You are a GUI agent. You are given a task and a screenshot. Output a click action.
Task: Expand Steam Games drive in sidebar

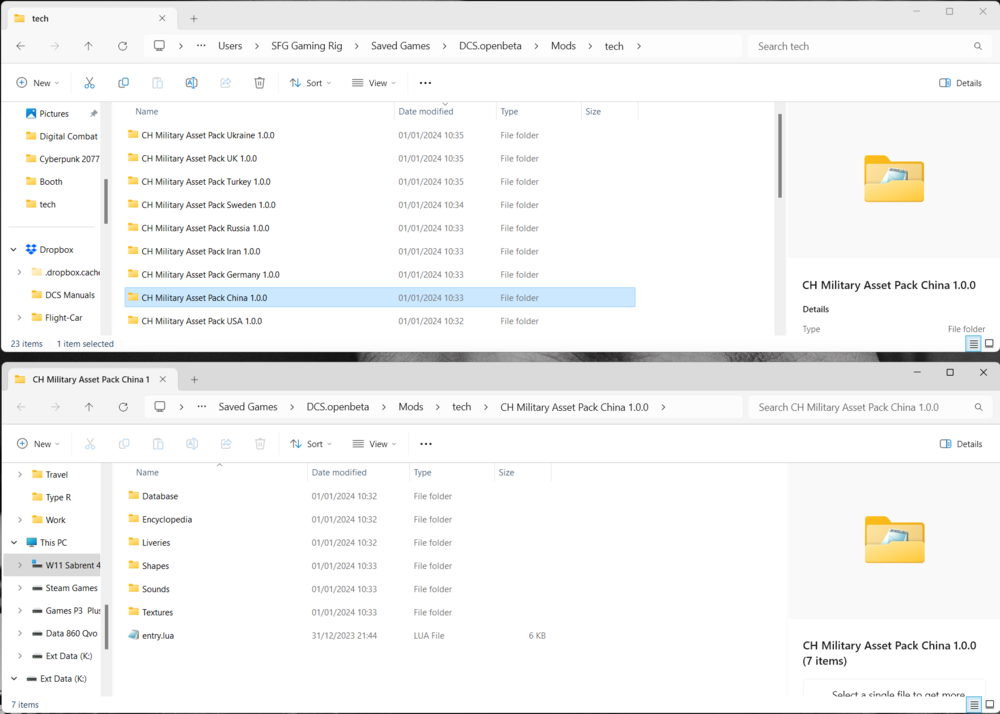(x=20, y=588)
